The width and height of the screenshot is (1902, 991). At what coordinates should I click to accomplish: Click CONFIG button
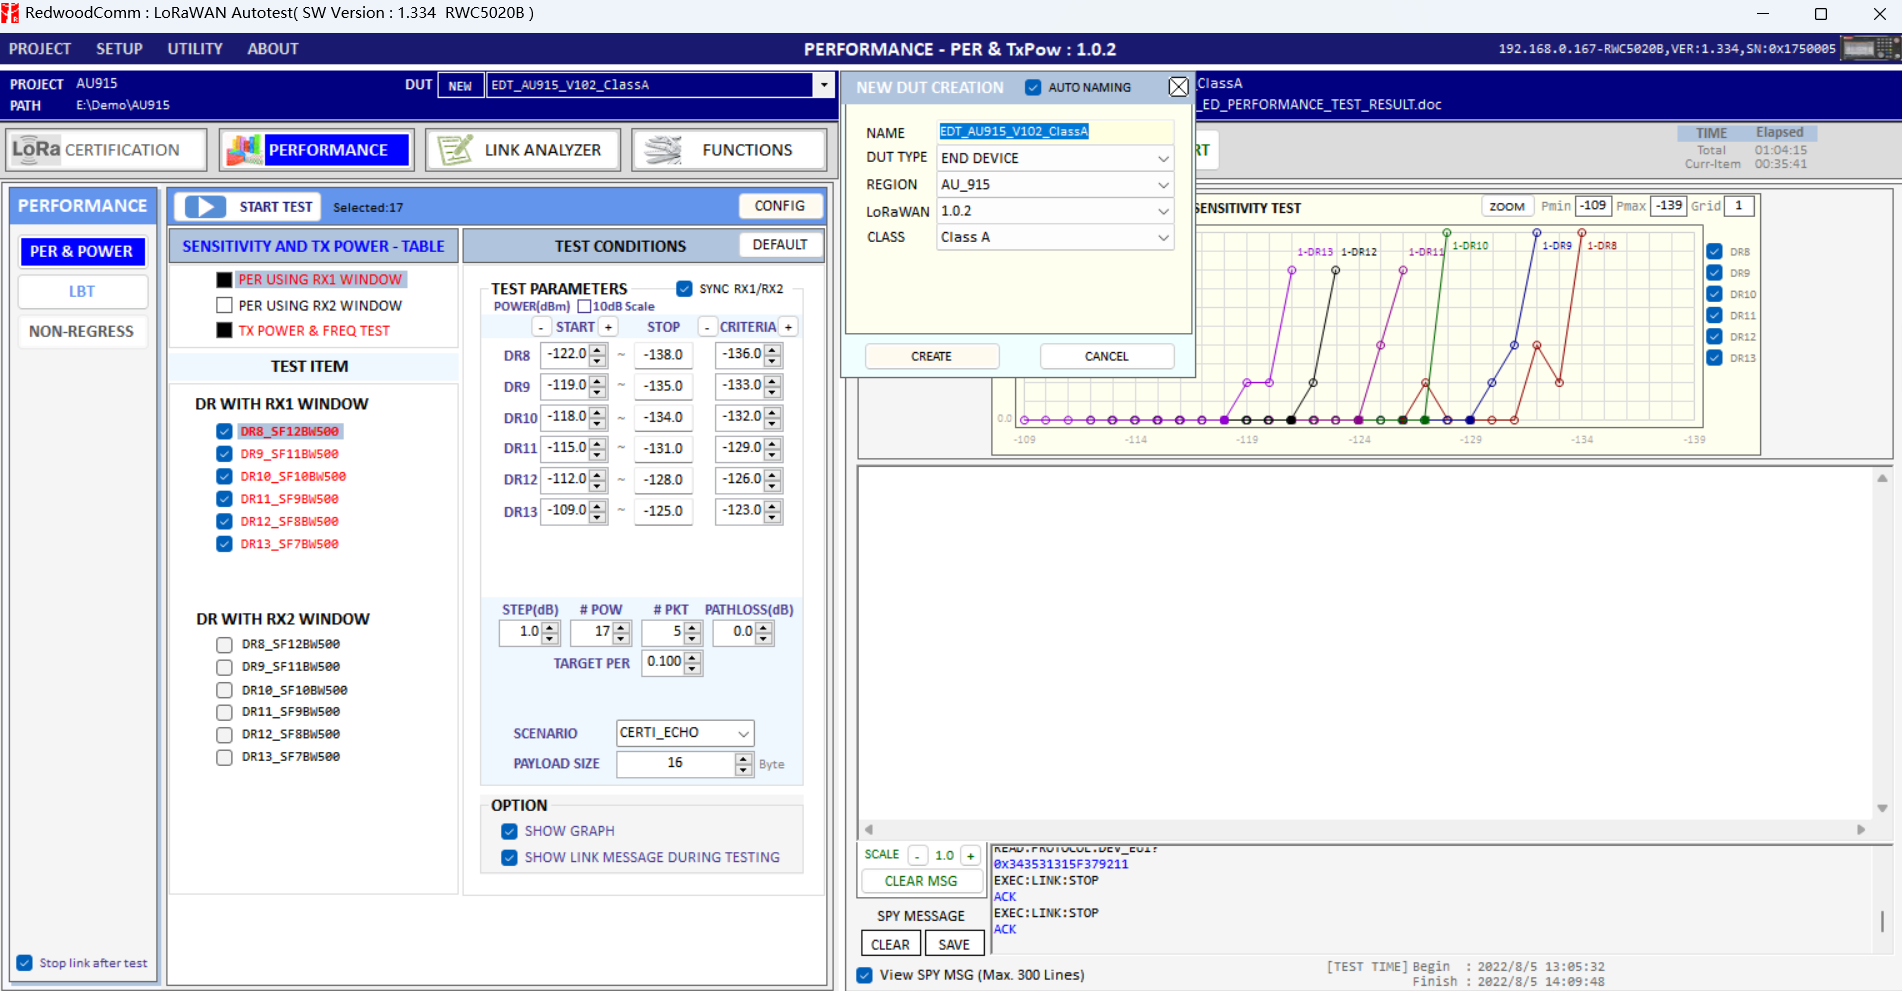(780, 206)
